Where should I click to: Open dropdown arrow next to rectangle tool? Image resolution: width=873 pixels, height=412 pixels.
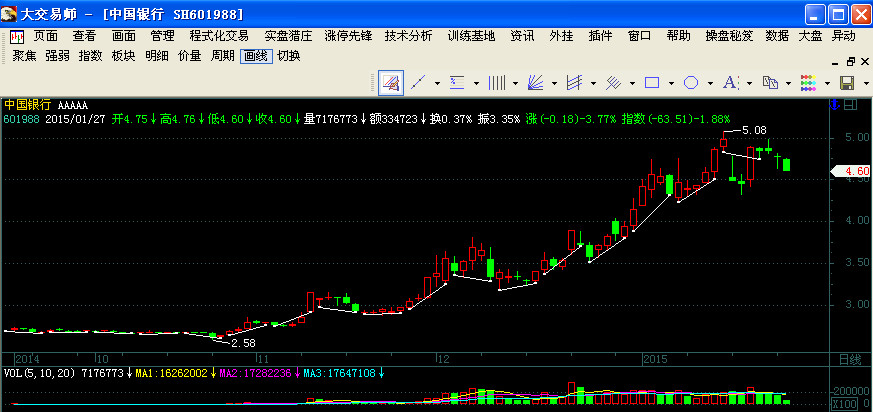669,83
